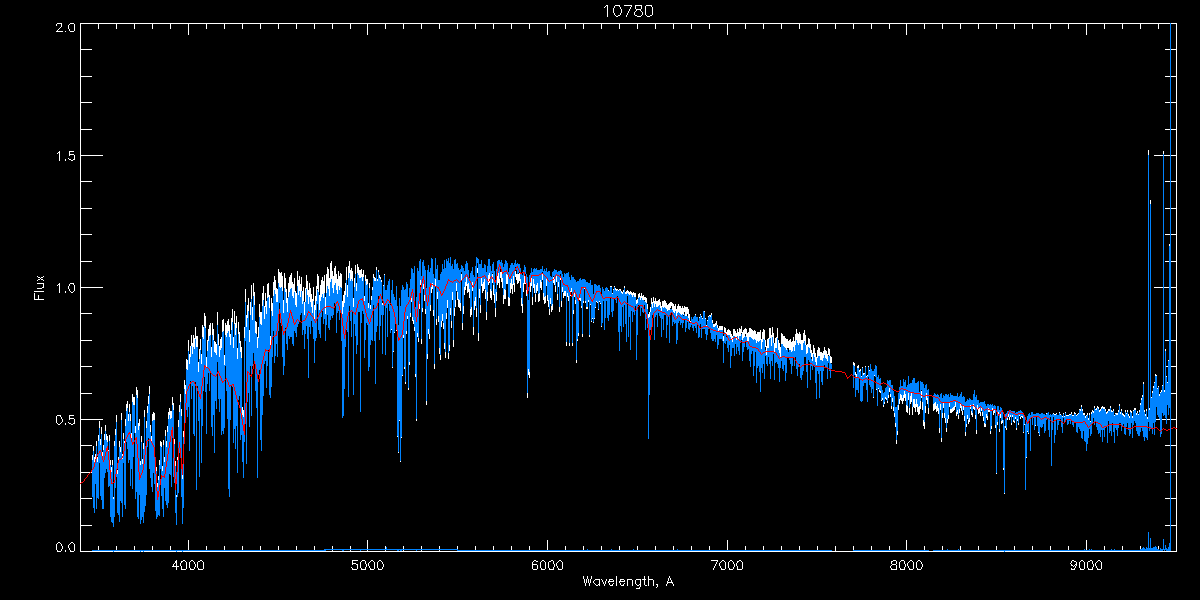Viewport: 1200px width, 600px height.
Task: Select the 4000 wavelength tick label
Action: [x=188, y=565]
